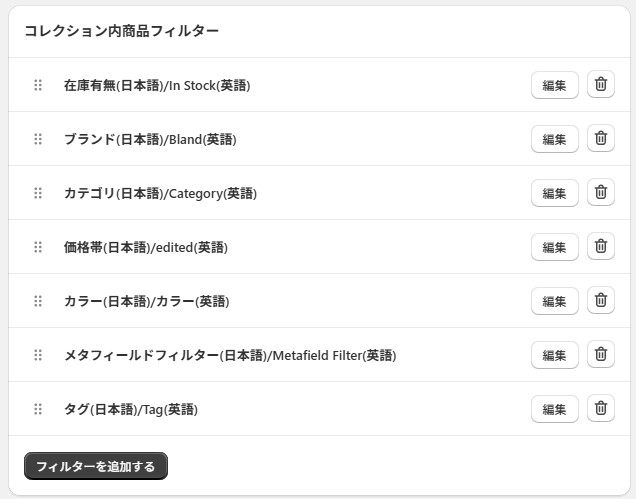Delete the ブランド/Bland filter via trash icon
This screenshot has height=499, width=636.
[601, 138]
